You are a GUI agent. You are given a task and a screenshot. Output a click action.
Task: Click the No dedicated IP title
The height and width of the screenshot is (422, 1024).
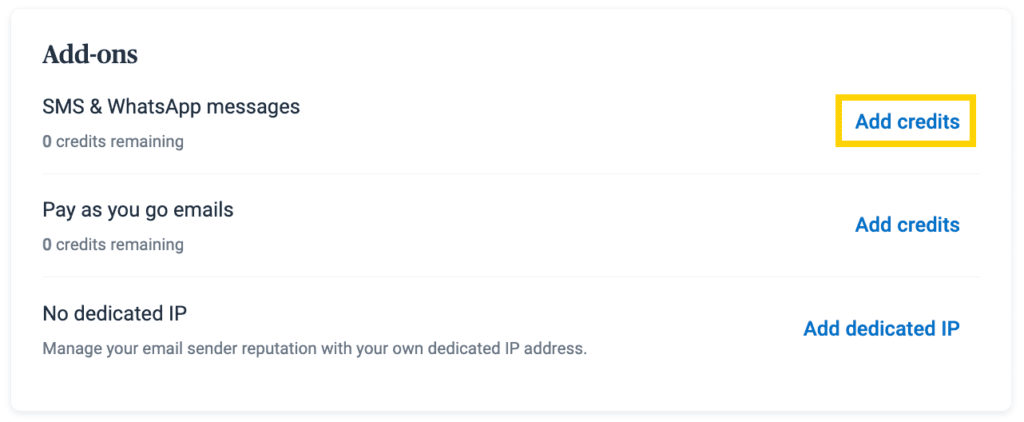pyautogui.click(x=115, y=314)
